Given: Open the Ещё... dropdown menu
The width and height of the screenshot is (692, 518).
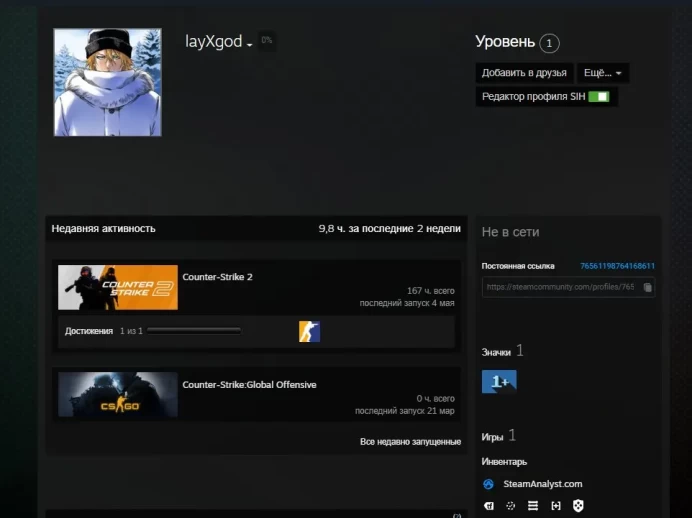Looking at the screenshot, I should (x=603, y=73).
